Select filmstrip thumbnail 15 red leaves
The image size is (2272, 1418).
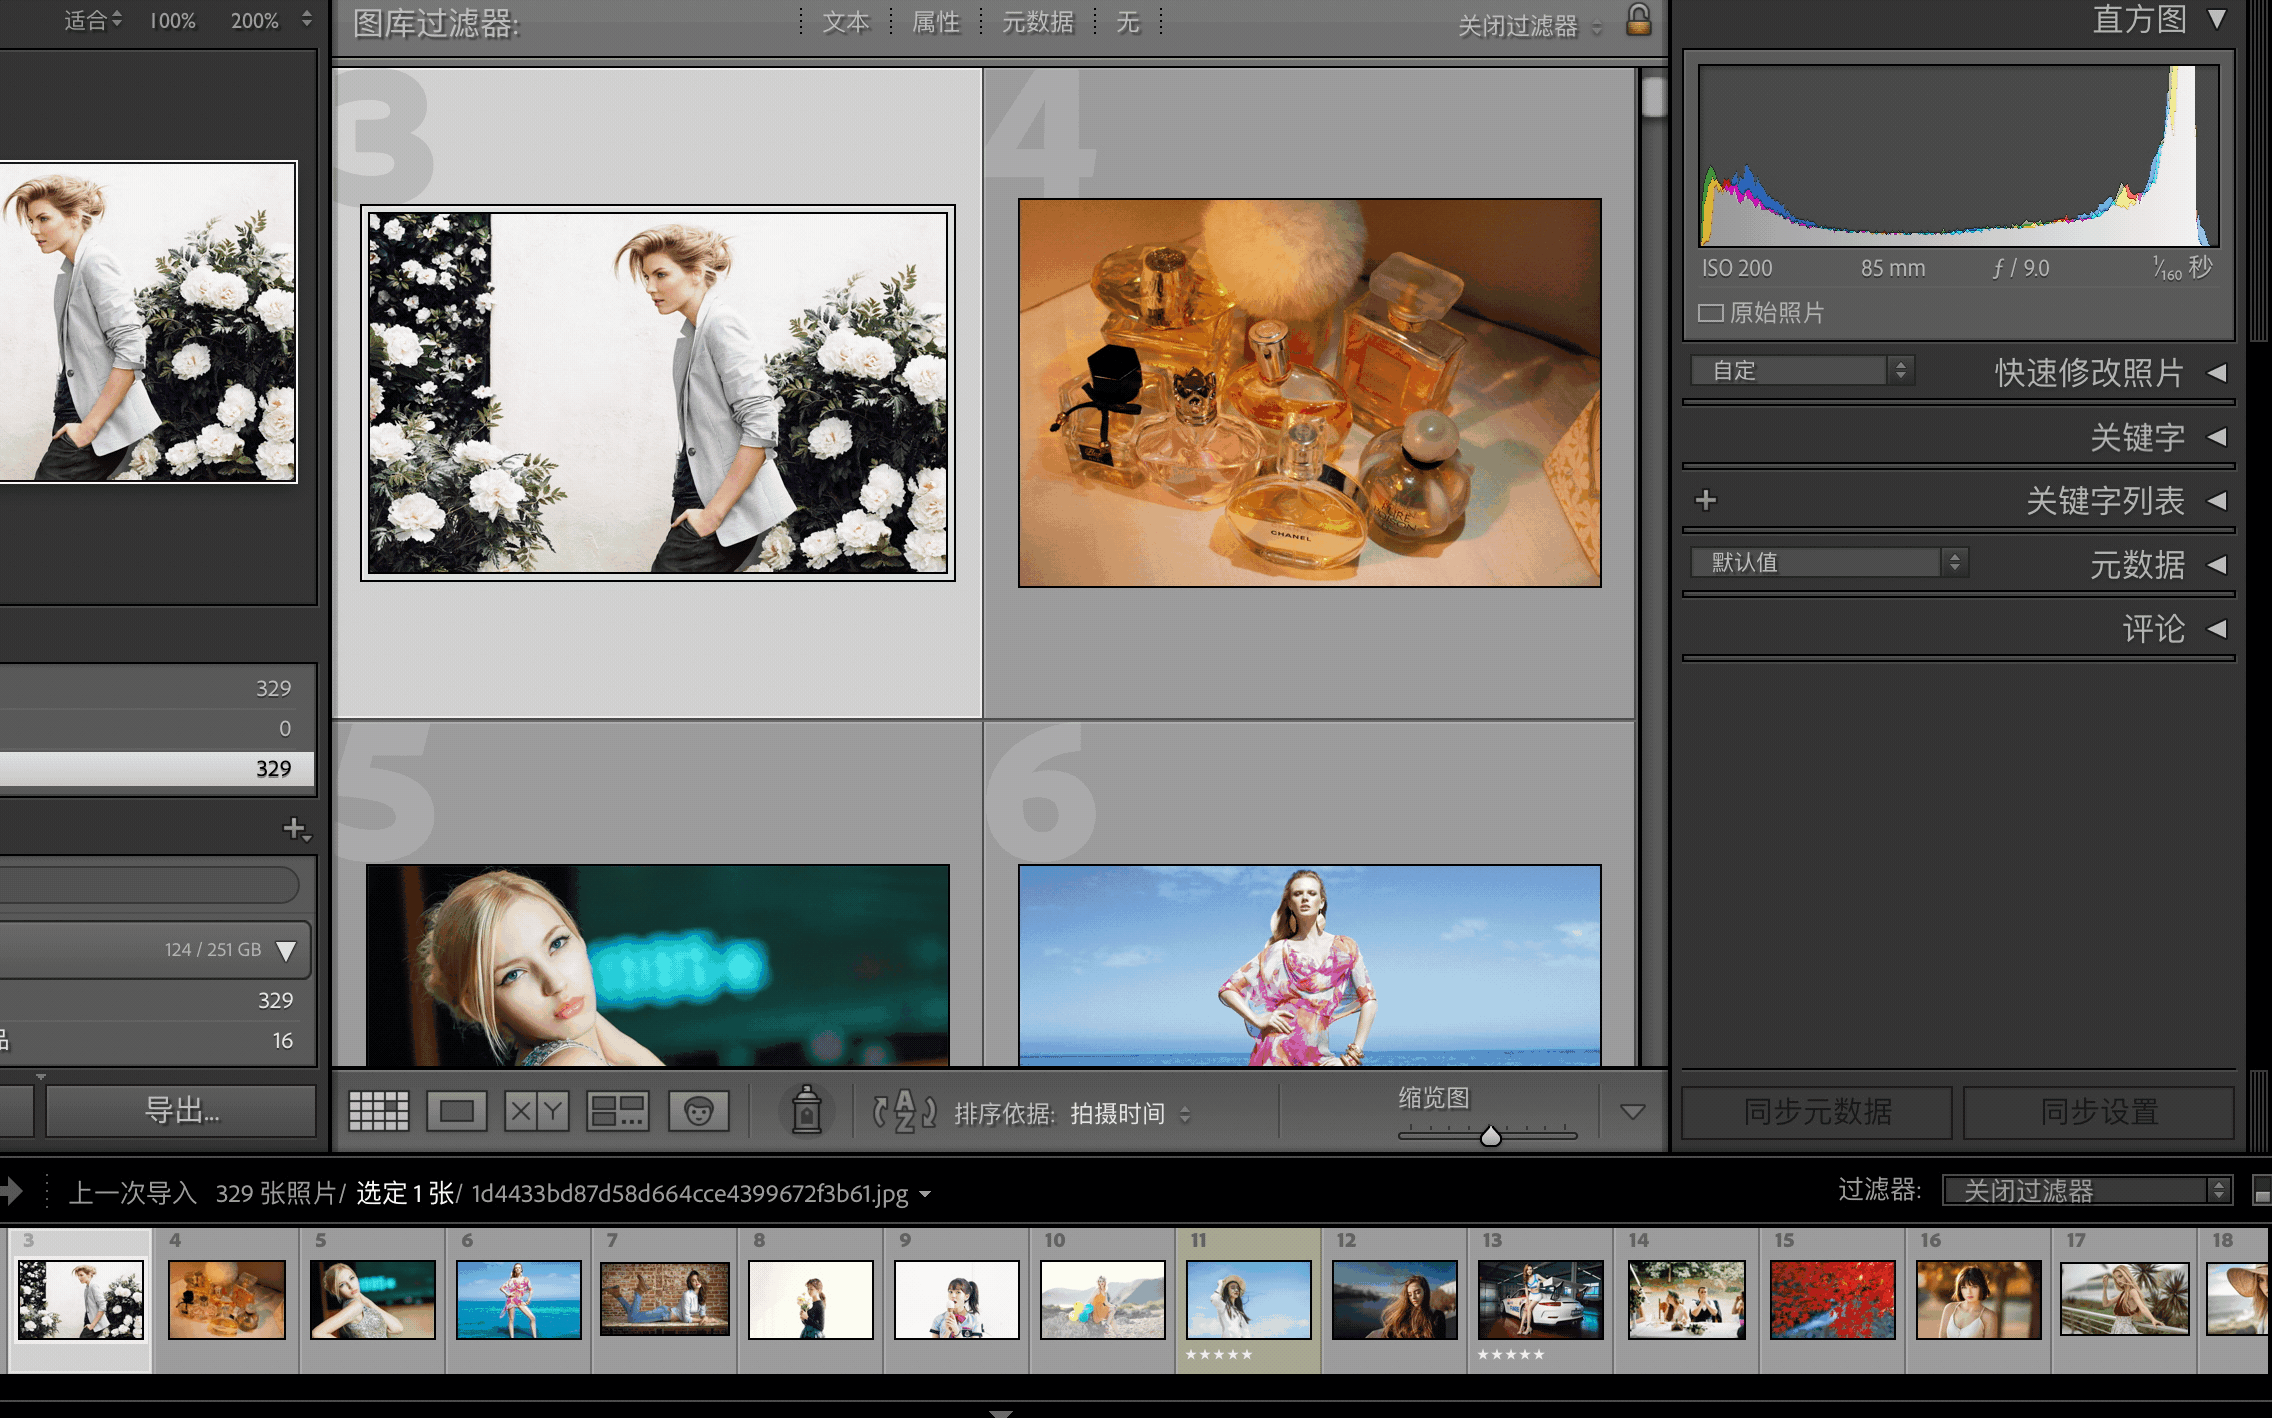tap(1832, 1299)
